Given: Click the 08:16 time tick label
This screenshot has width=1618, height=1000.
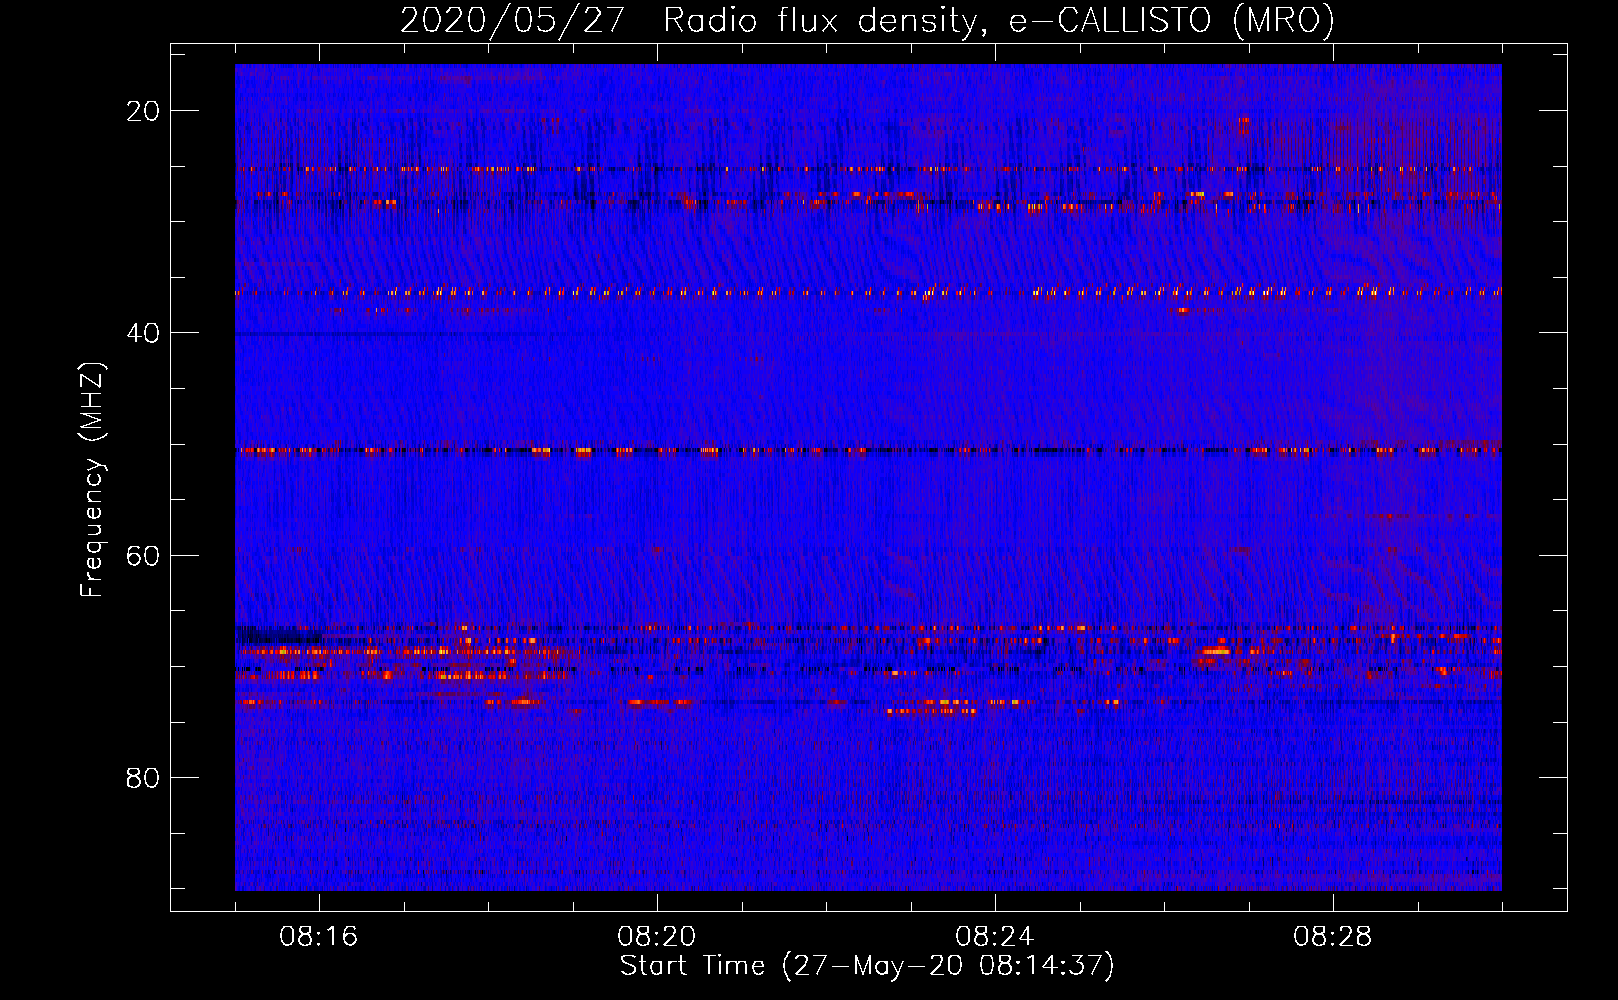Looking at the screenshot, I should pyautogui.click(x=319, y=937).
